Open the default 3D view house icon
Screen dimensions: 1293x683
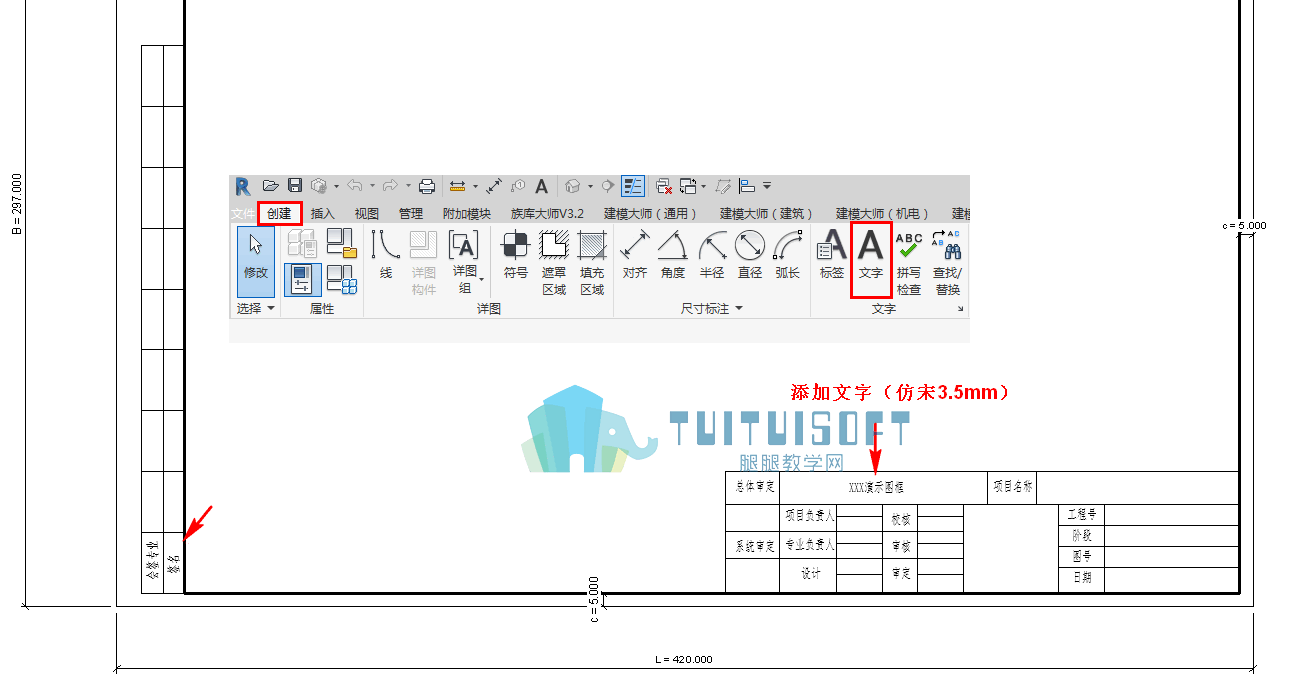click(x=572, y=186)
